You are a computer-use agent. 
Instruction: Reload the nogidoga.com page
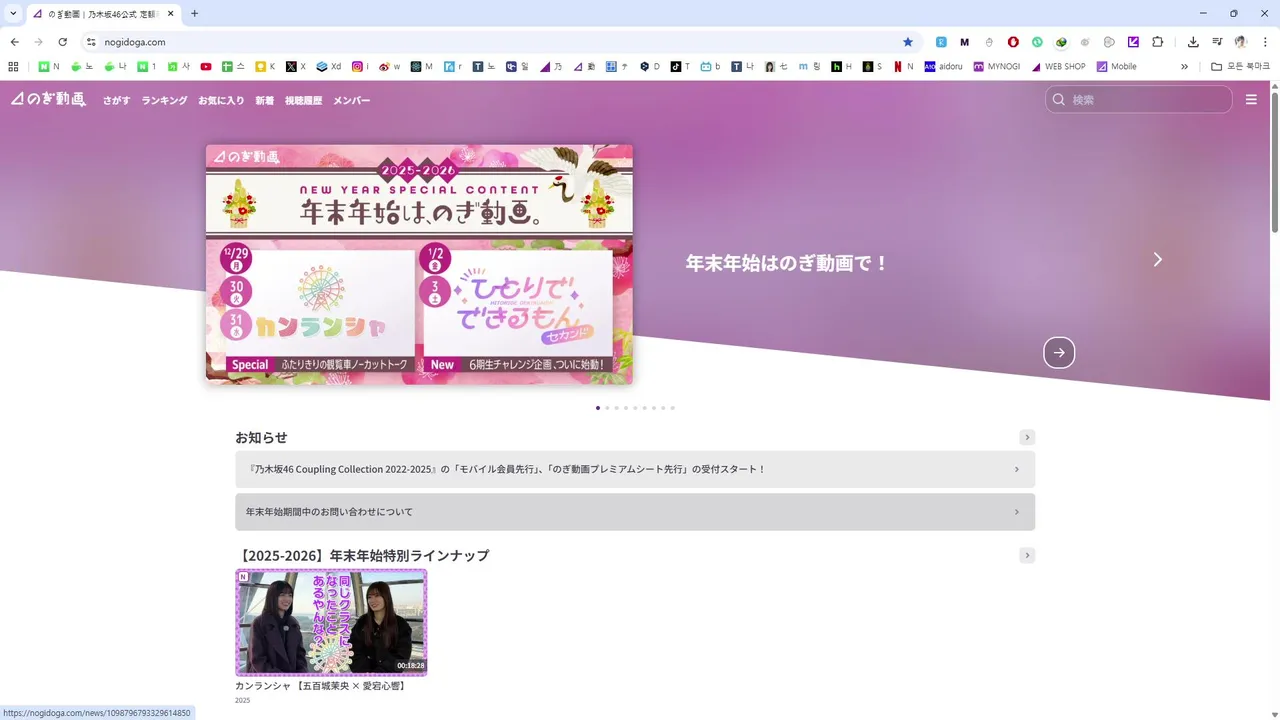(x=62, y=42)
